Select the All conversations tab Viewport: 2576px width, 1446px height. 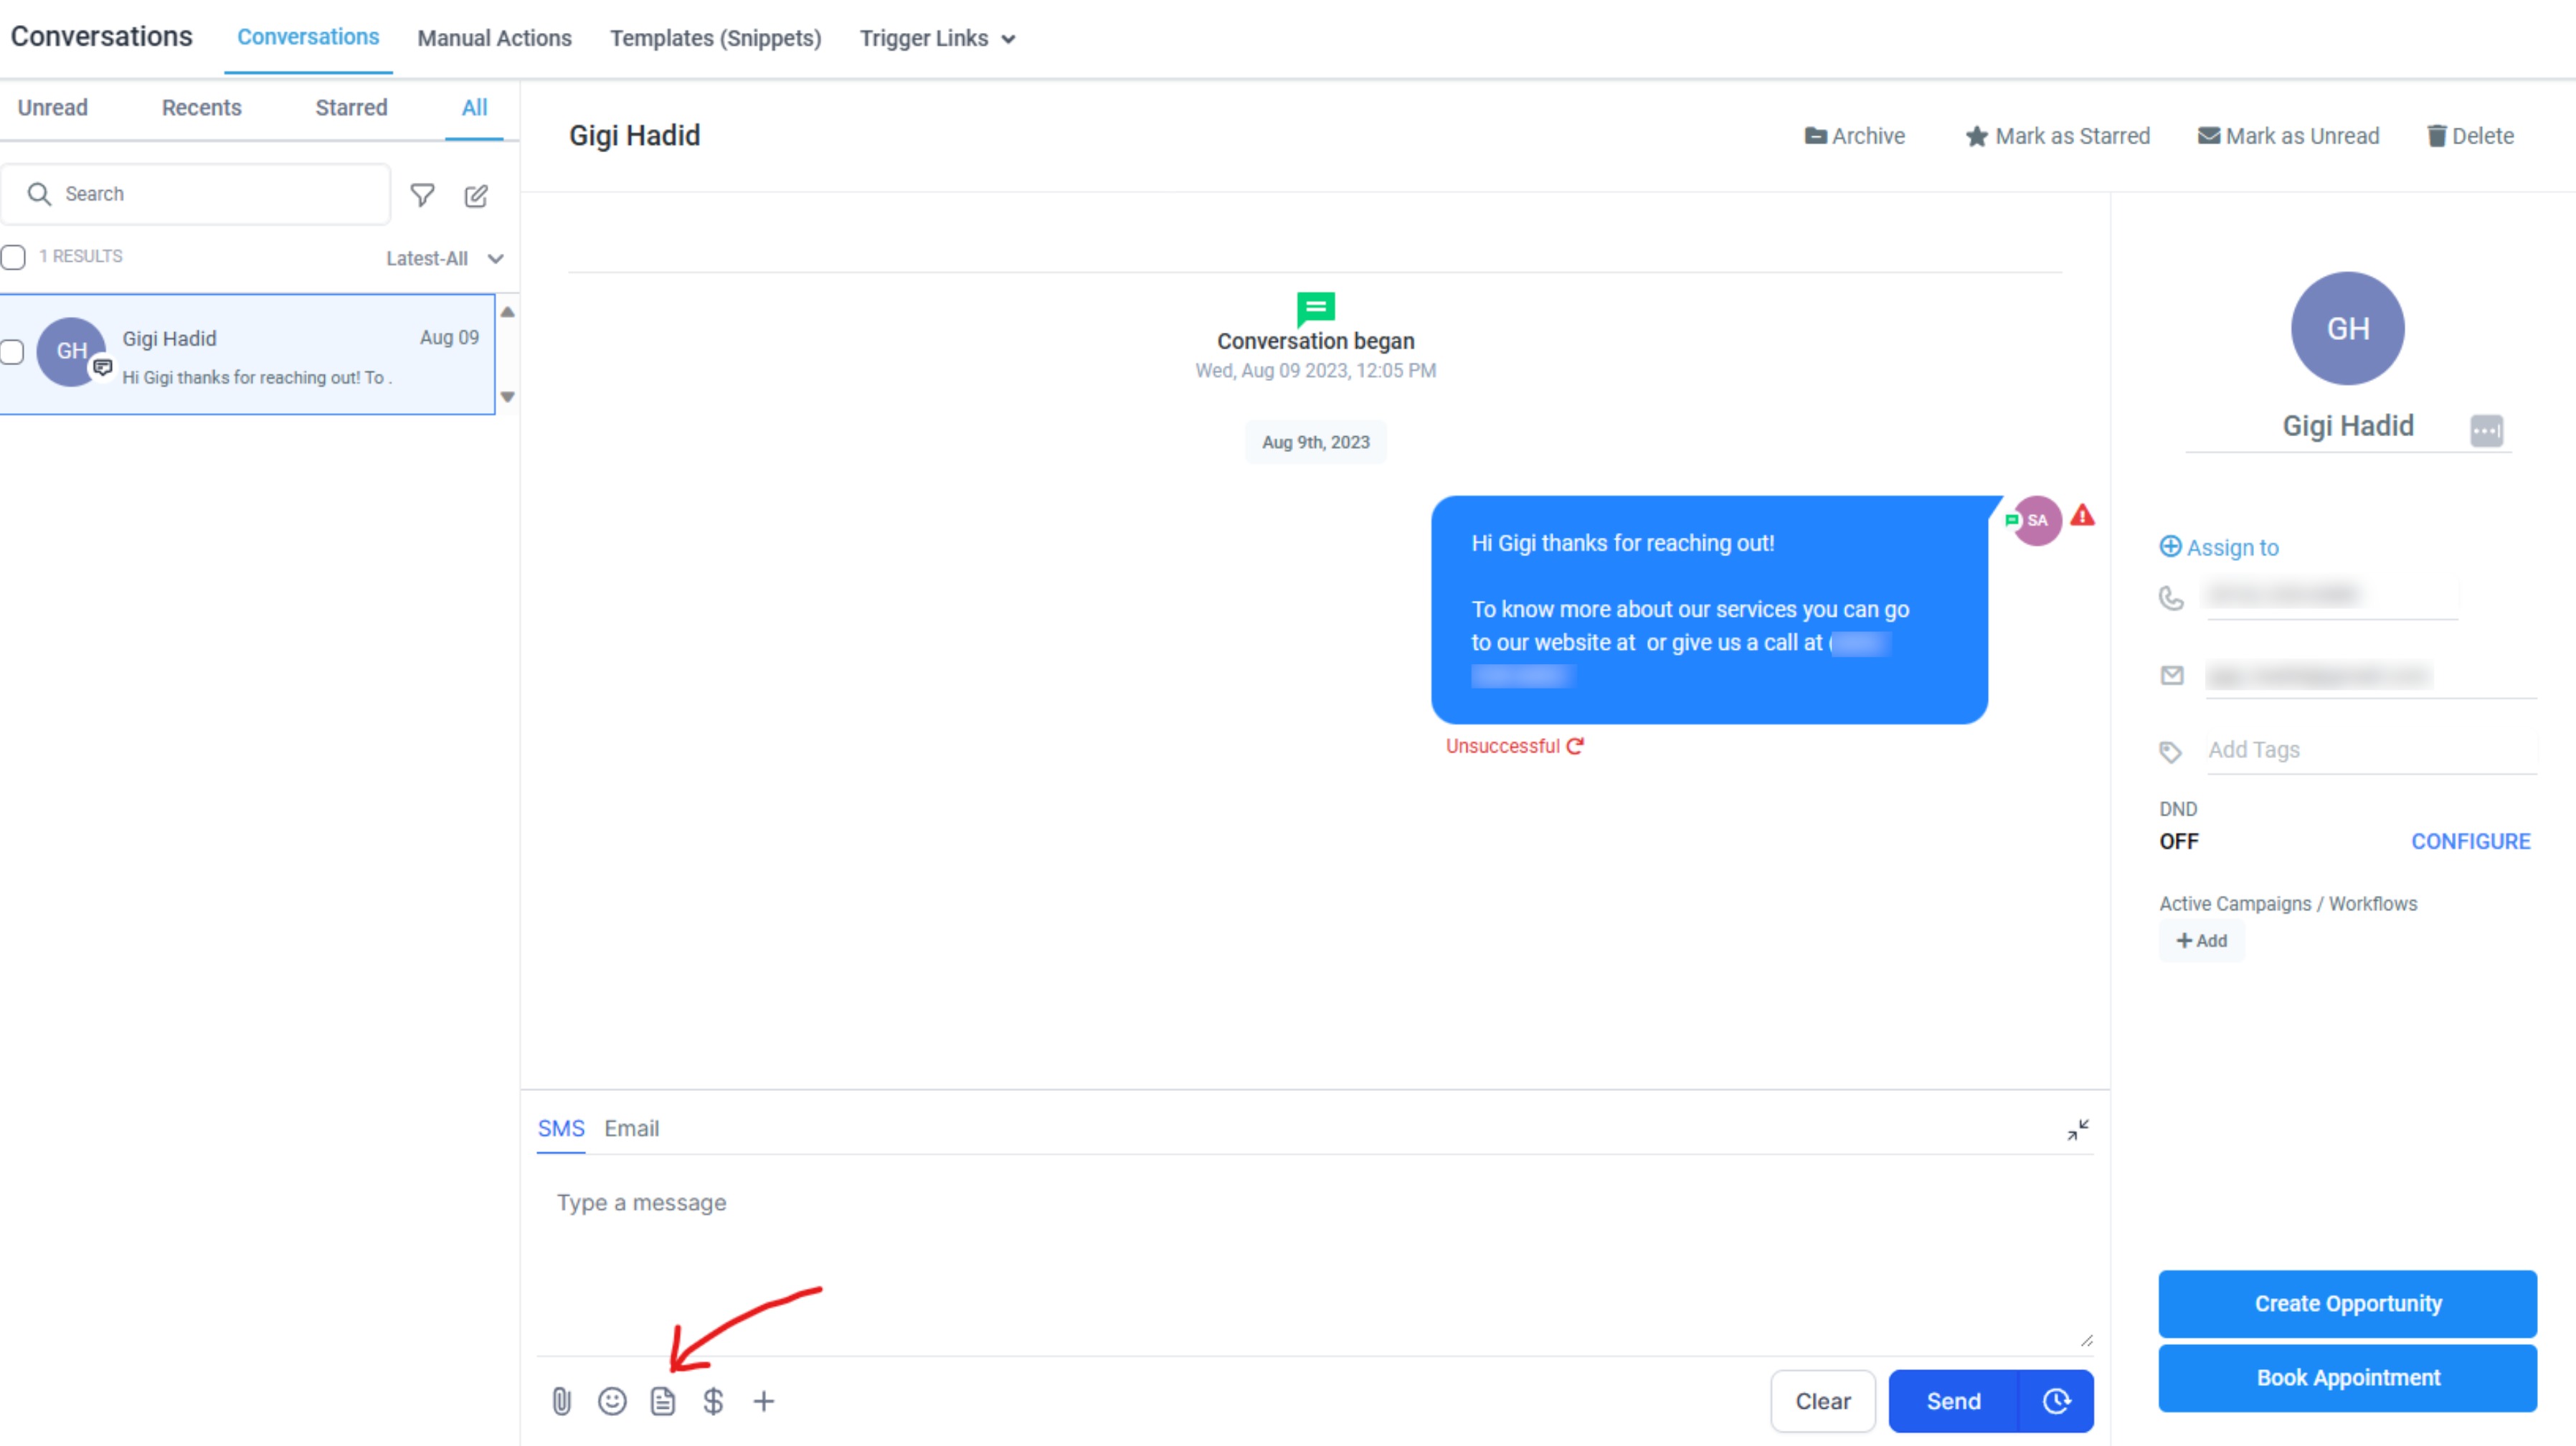click(474, 107)
